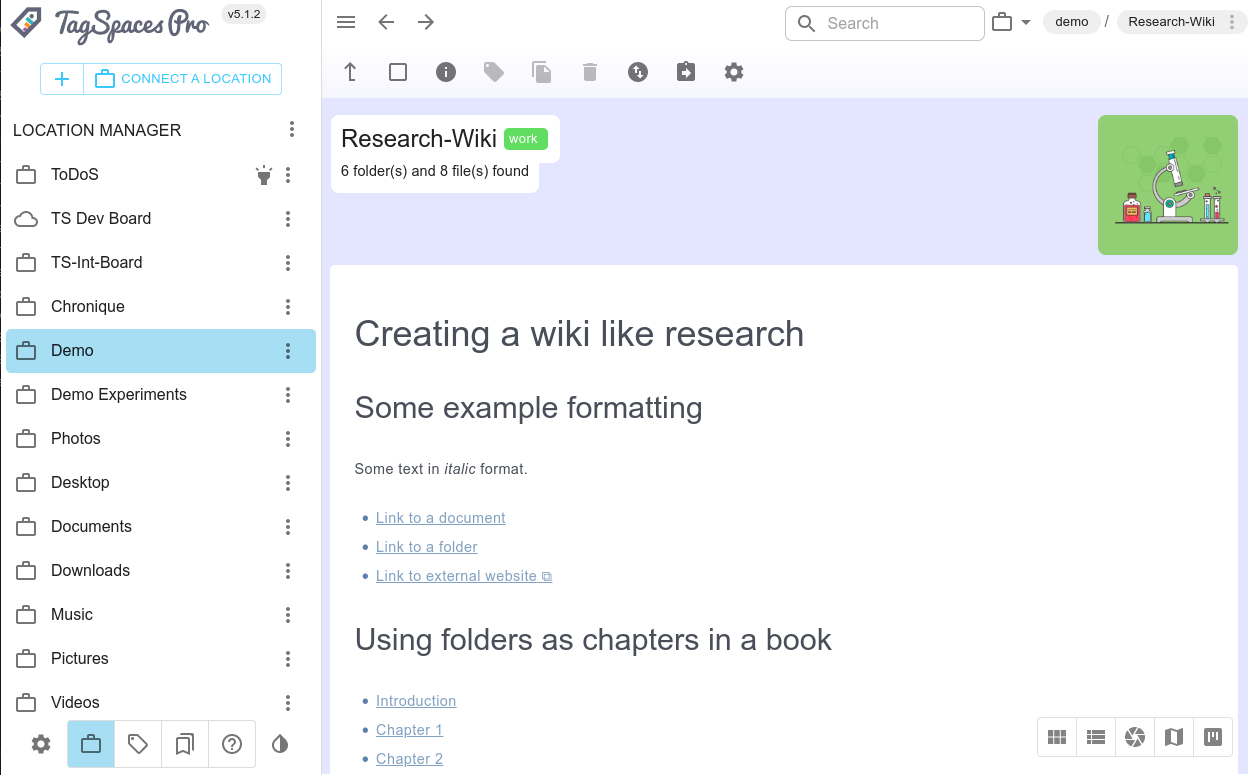Click Connect a Location button

tap(183, 79)
